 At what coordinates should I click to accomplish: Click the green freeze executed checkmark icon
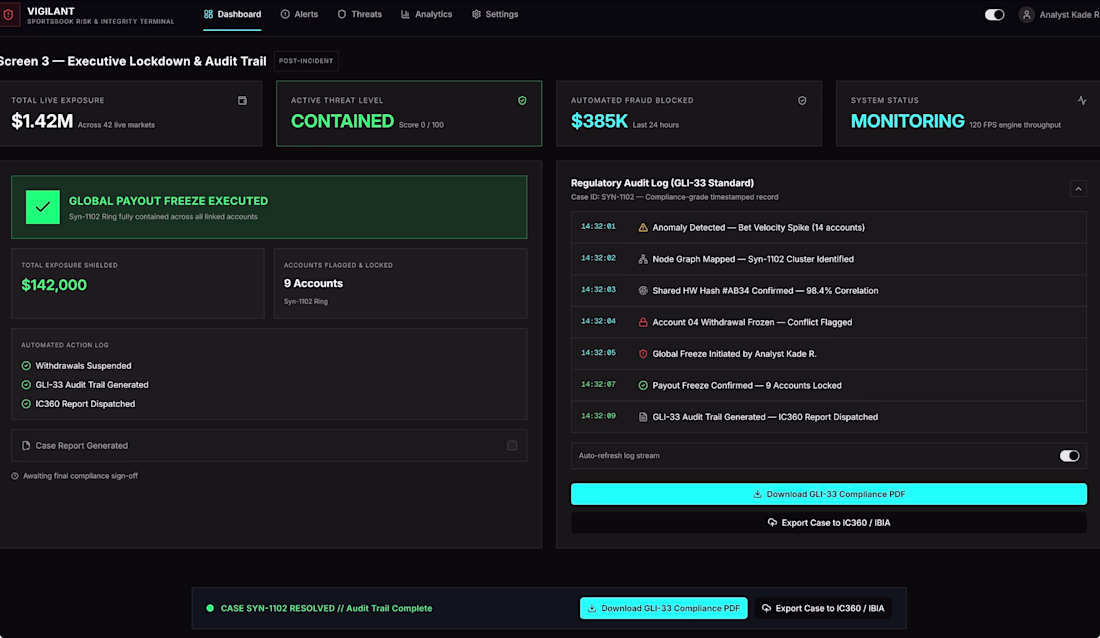click(x=43, y=207)
